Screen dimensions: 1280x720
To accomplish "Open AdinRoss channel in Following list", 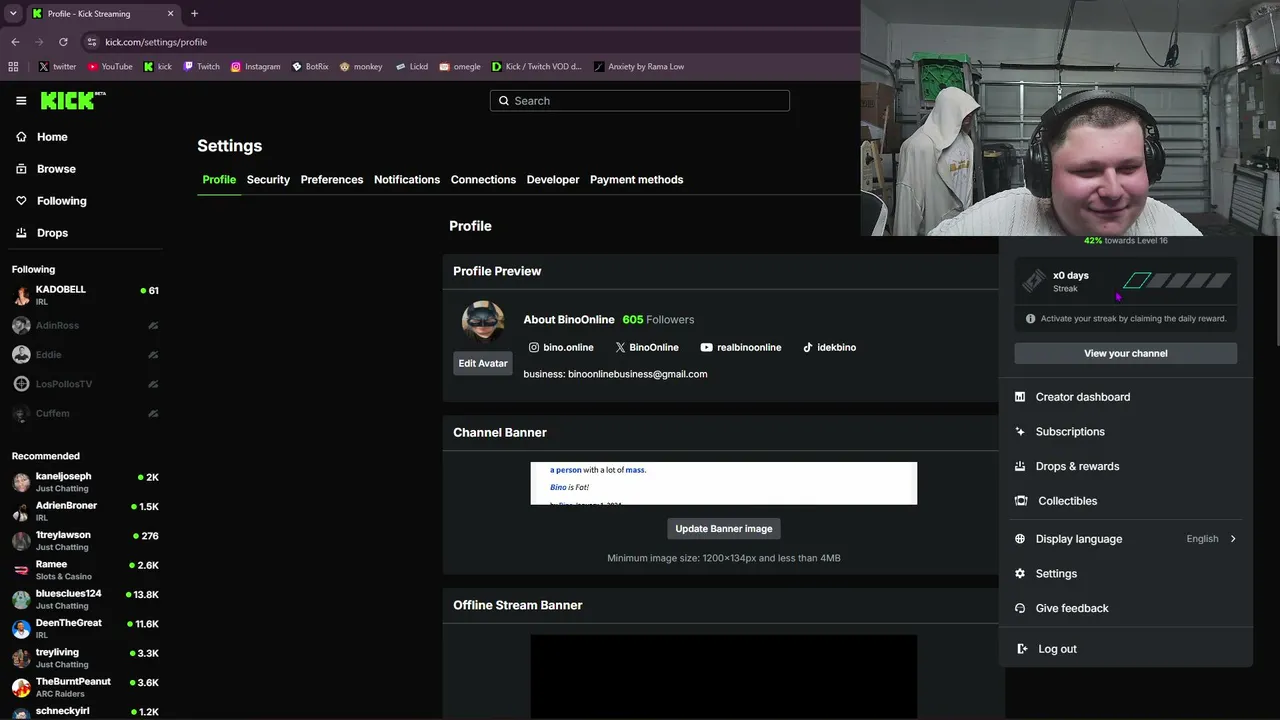I will coord(85,325).
